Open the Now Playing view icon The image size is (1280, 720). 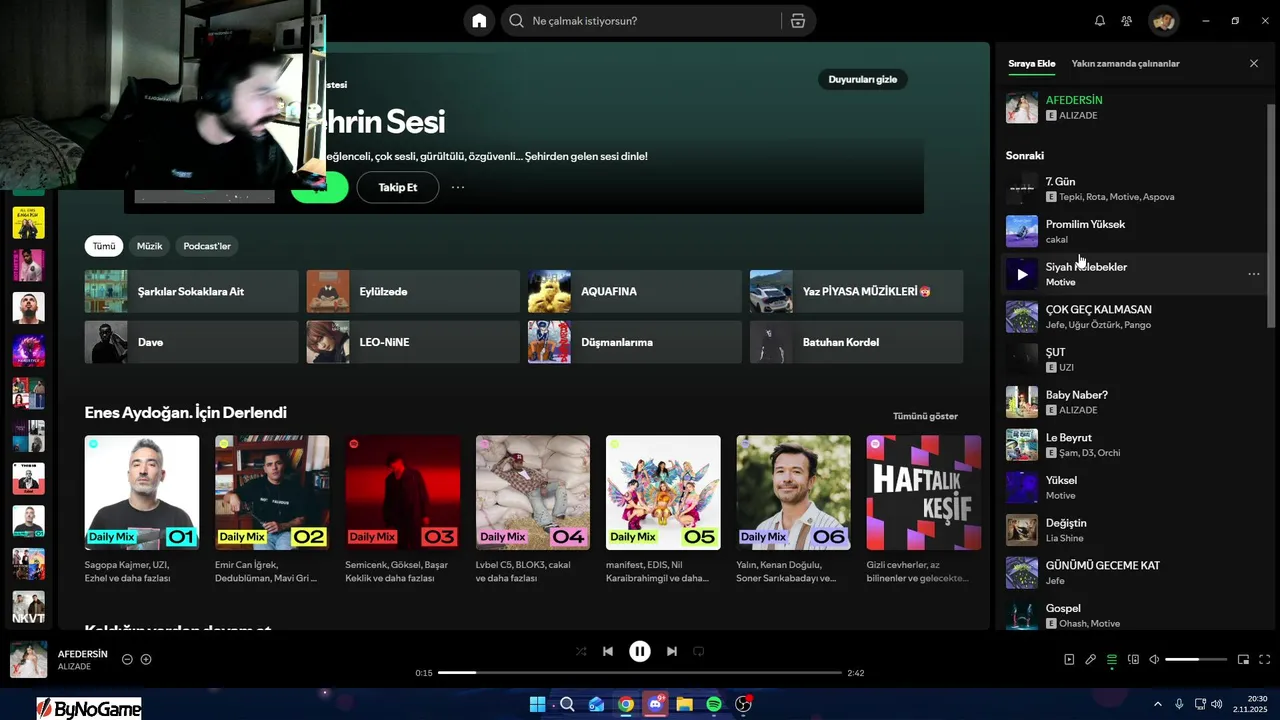point(1069,659)
